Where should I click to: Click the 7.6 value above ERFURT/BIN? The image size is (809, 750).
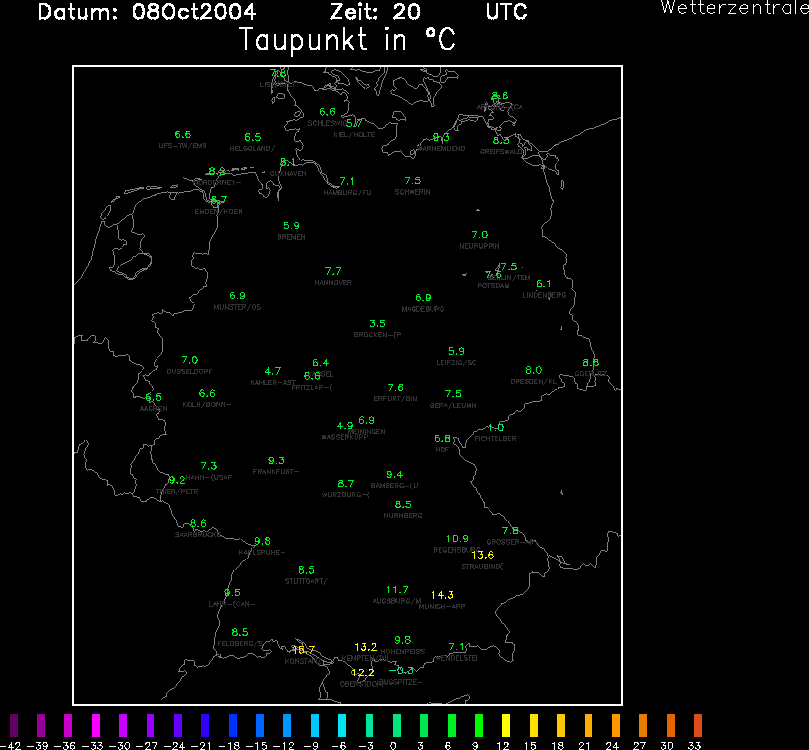coord(396,388)
